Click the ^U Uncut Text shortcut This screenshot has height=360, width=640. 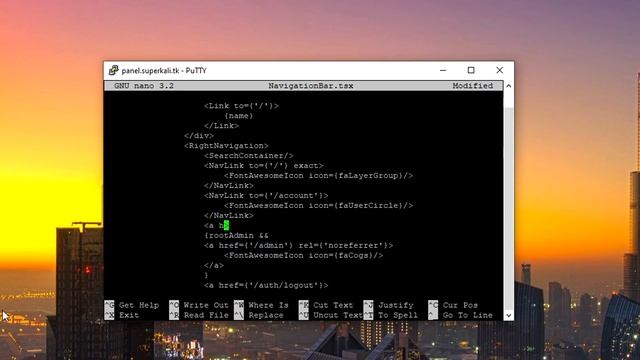(x=331, y=315)
